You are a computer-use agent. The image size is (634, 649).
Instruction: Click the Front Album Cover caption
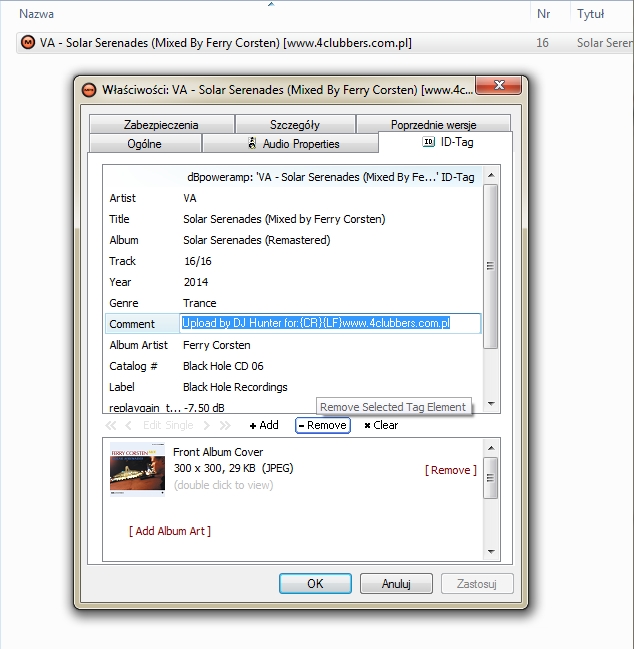click(218, 452)
